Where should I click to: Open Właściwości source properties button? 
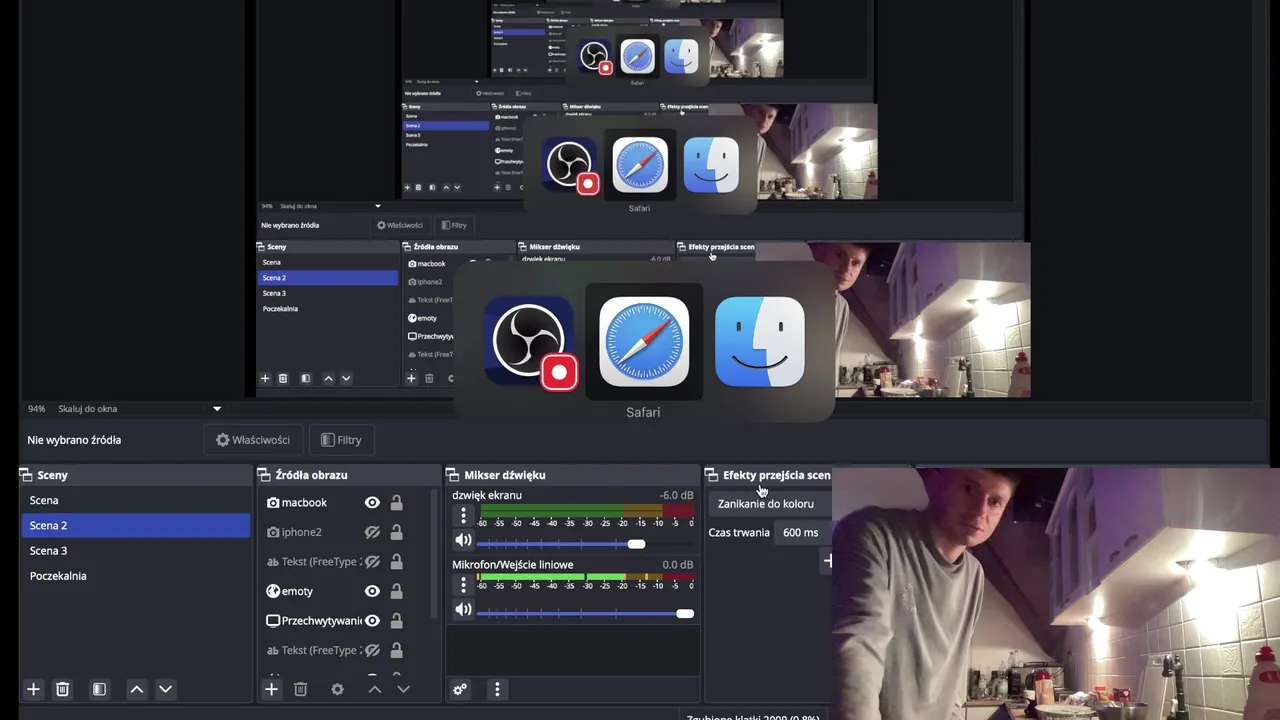tap(253, 440)
